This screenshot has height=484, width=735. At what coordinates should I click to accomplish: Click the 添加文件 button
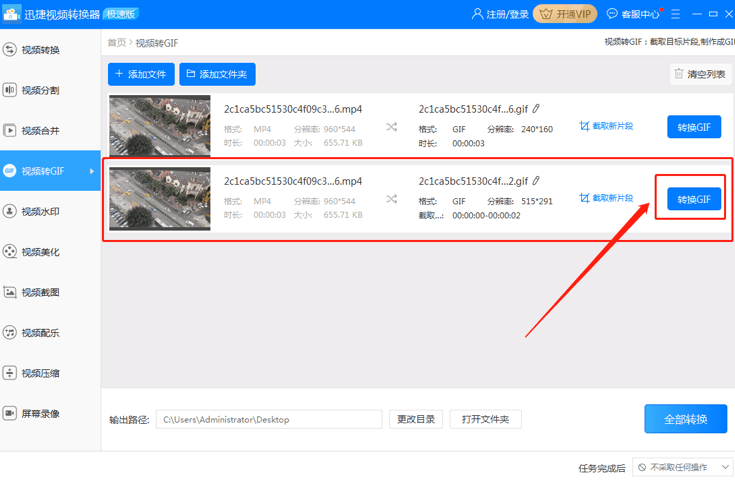click(141, 74)
